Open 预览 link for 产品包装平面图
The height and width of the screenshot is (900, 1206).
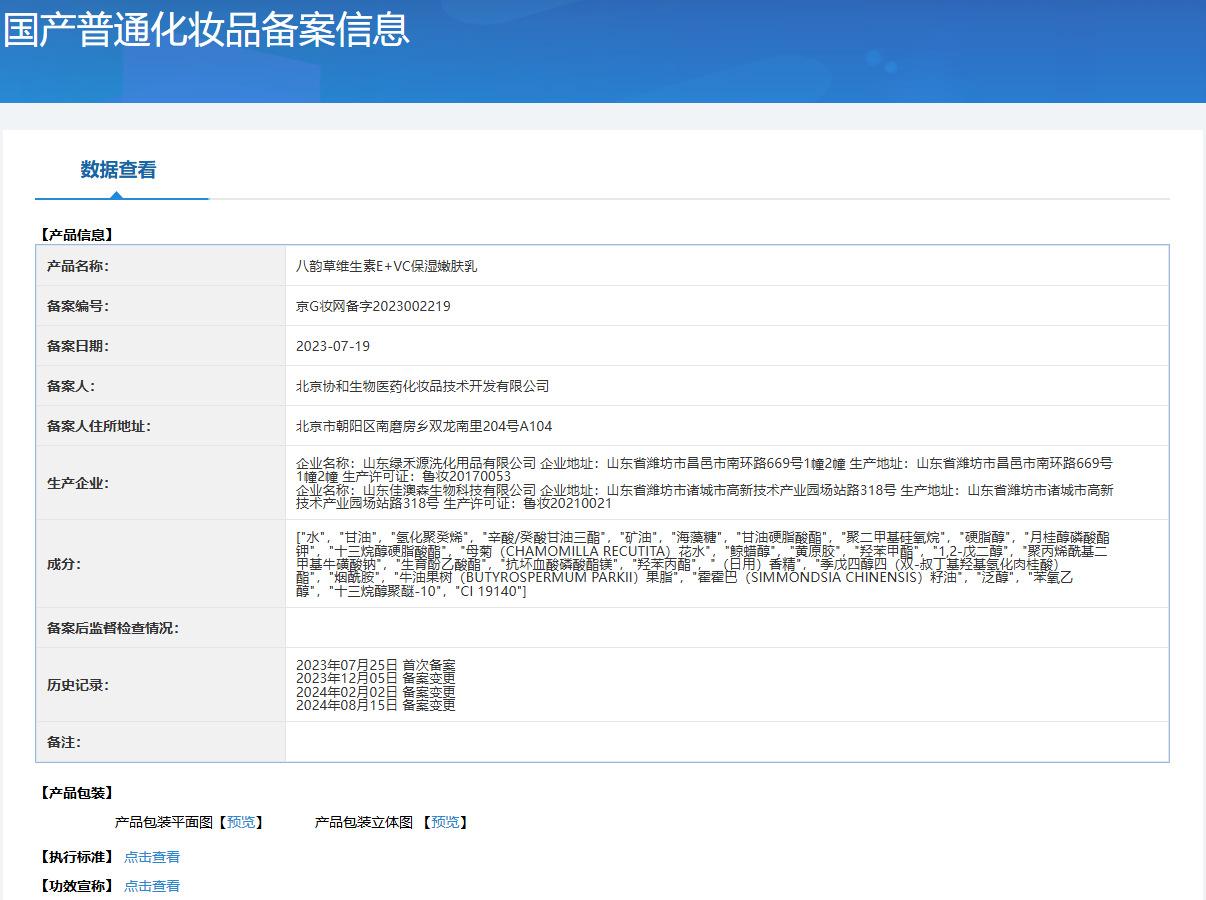point(241,822)
